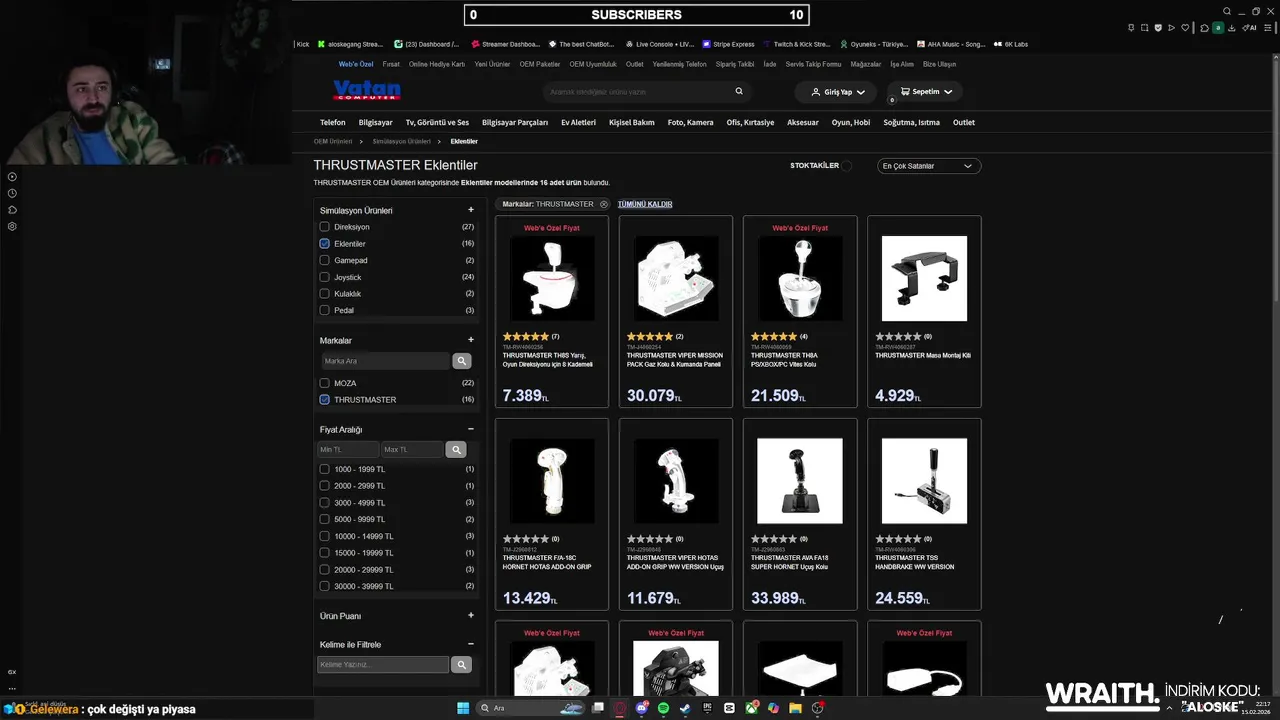Open the Foto, Kamera menu
This screenshot has width=1280, height=720.
pos(690,122)
